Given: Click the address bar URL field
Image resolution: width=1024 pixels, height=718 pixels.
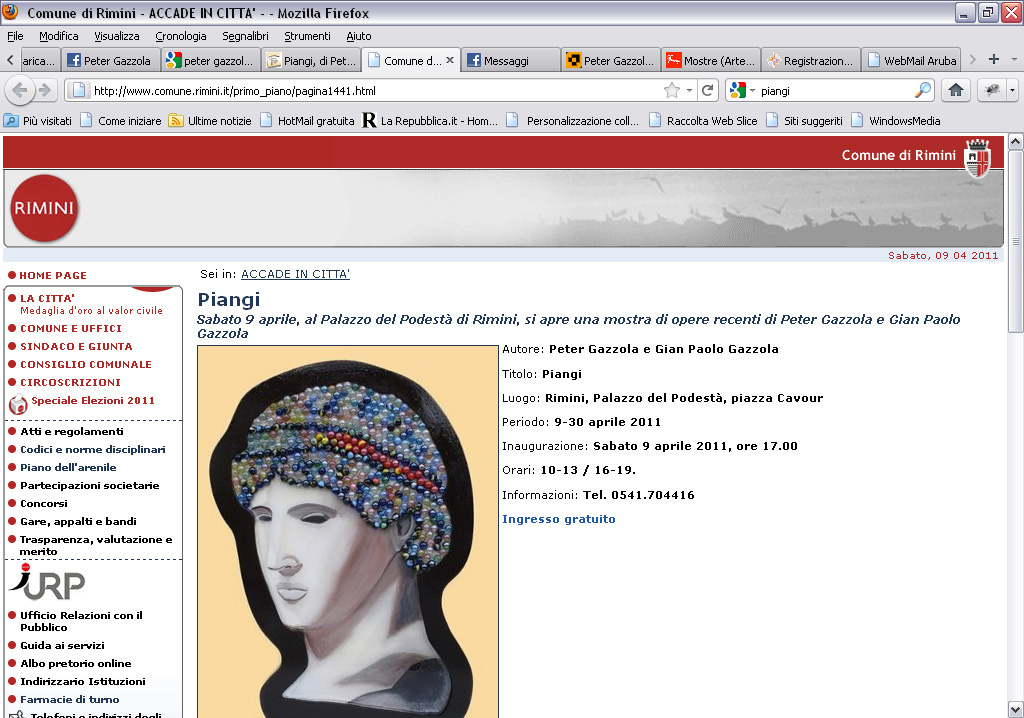Looking at the screenshot, I should [376, 91].
